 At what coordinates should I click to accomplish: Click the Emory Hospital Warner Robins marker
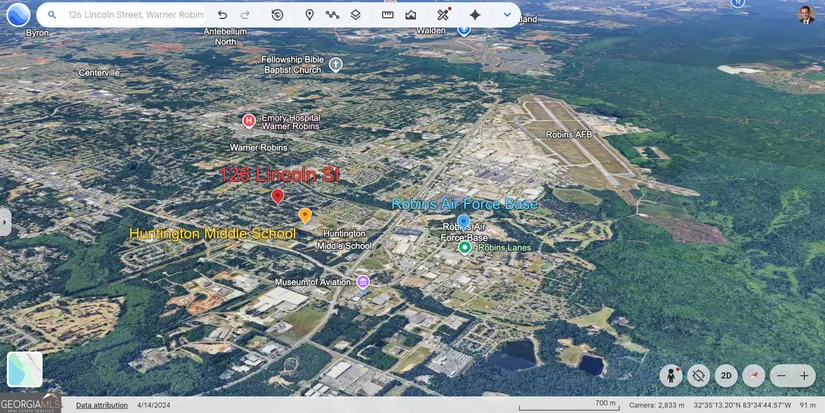point(249,121)
